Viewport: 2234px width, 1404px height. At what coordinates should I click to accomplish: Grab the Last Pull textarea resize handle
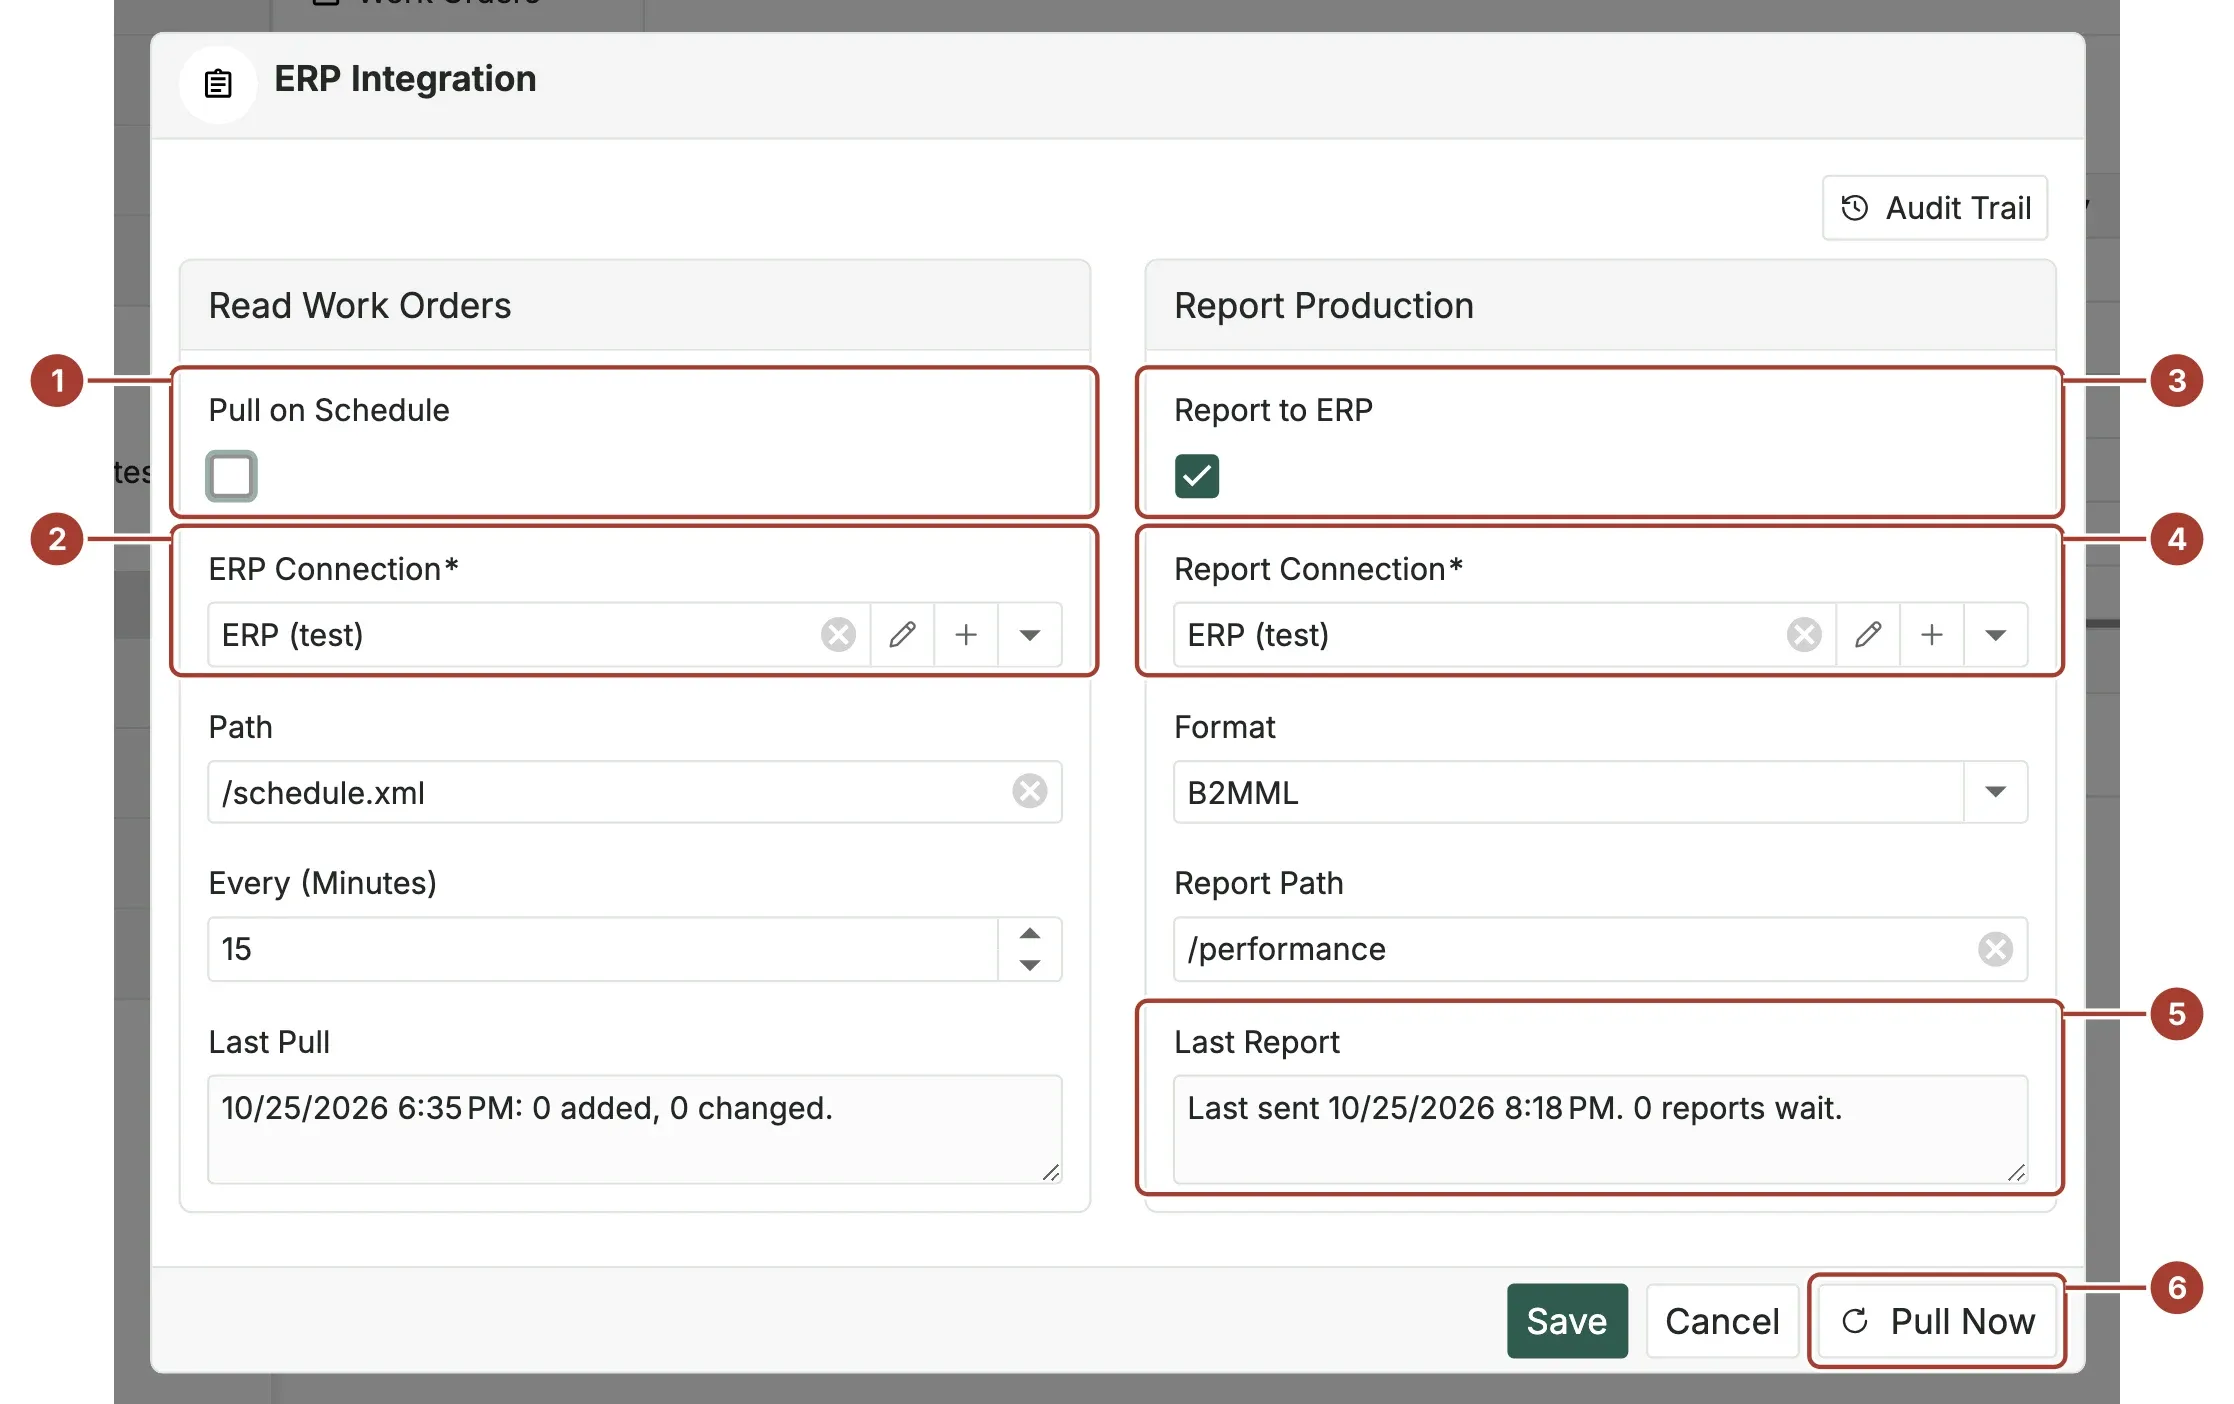point(1050,1172)
